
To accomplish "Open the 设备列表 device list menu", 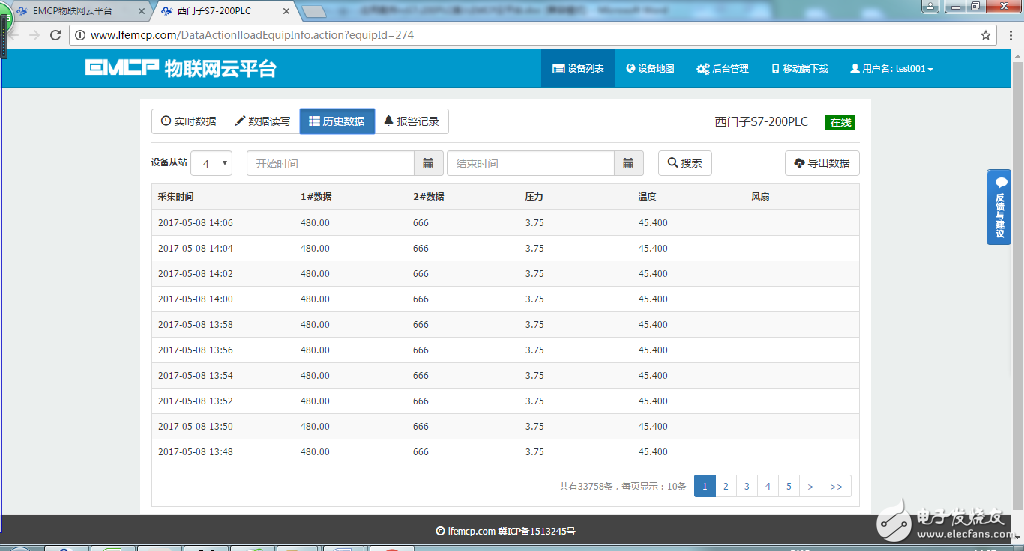I will pos(577,69).
